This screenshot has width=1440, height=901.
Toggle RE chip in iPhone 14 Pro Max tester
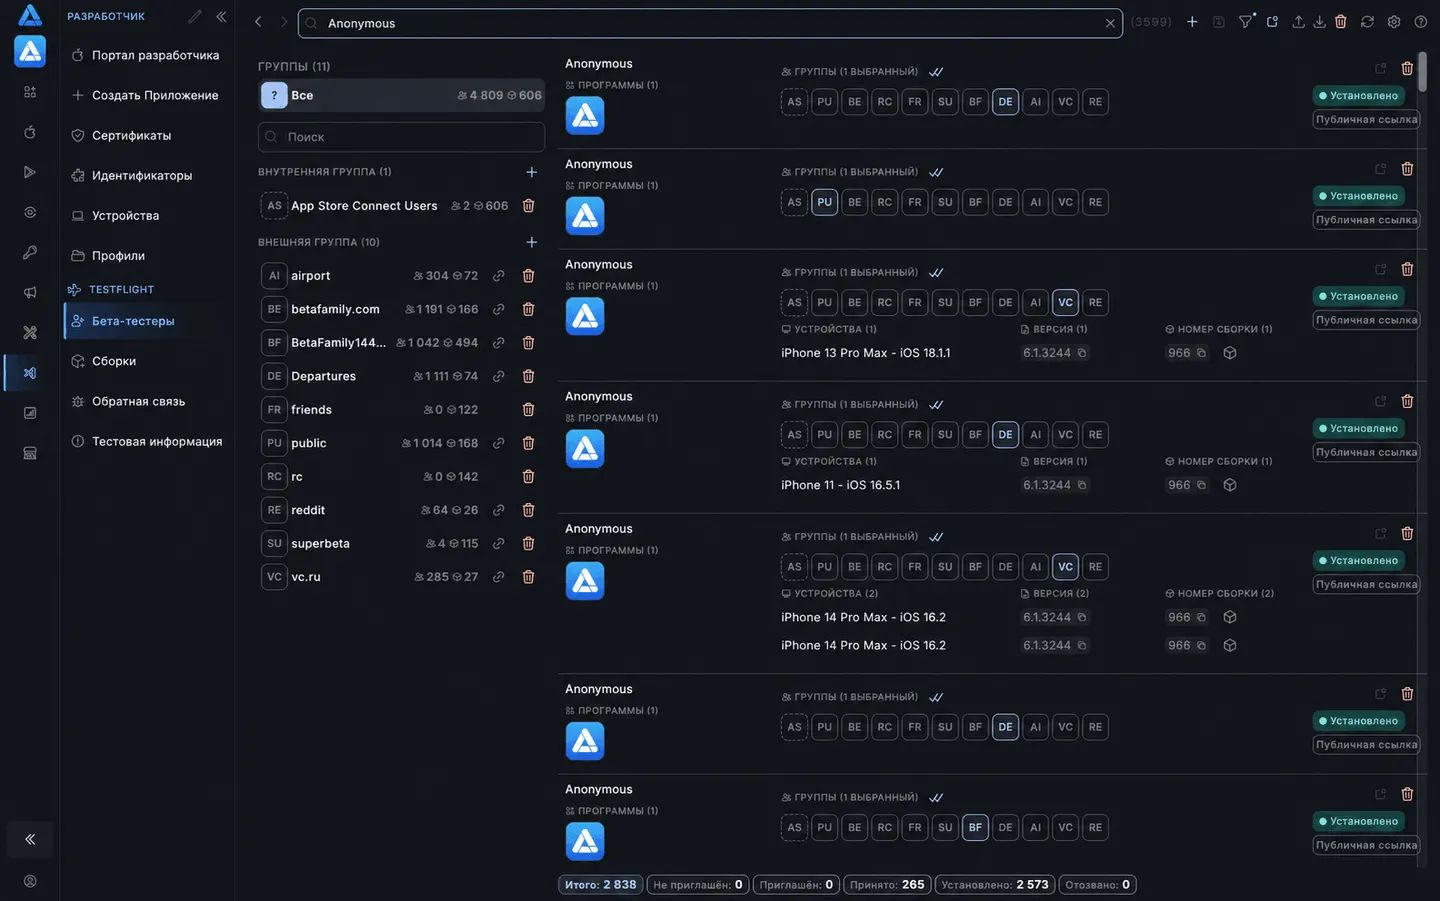pyautogui.click(x=1095, y=567)
